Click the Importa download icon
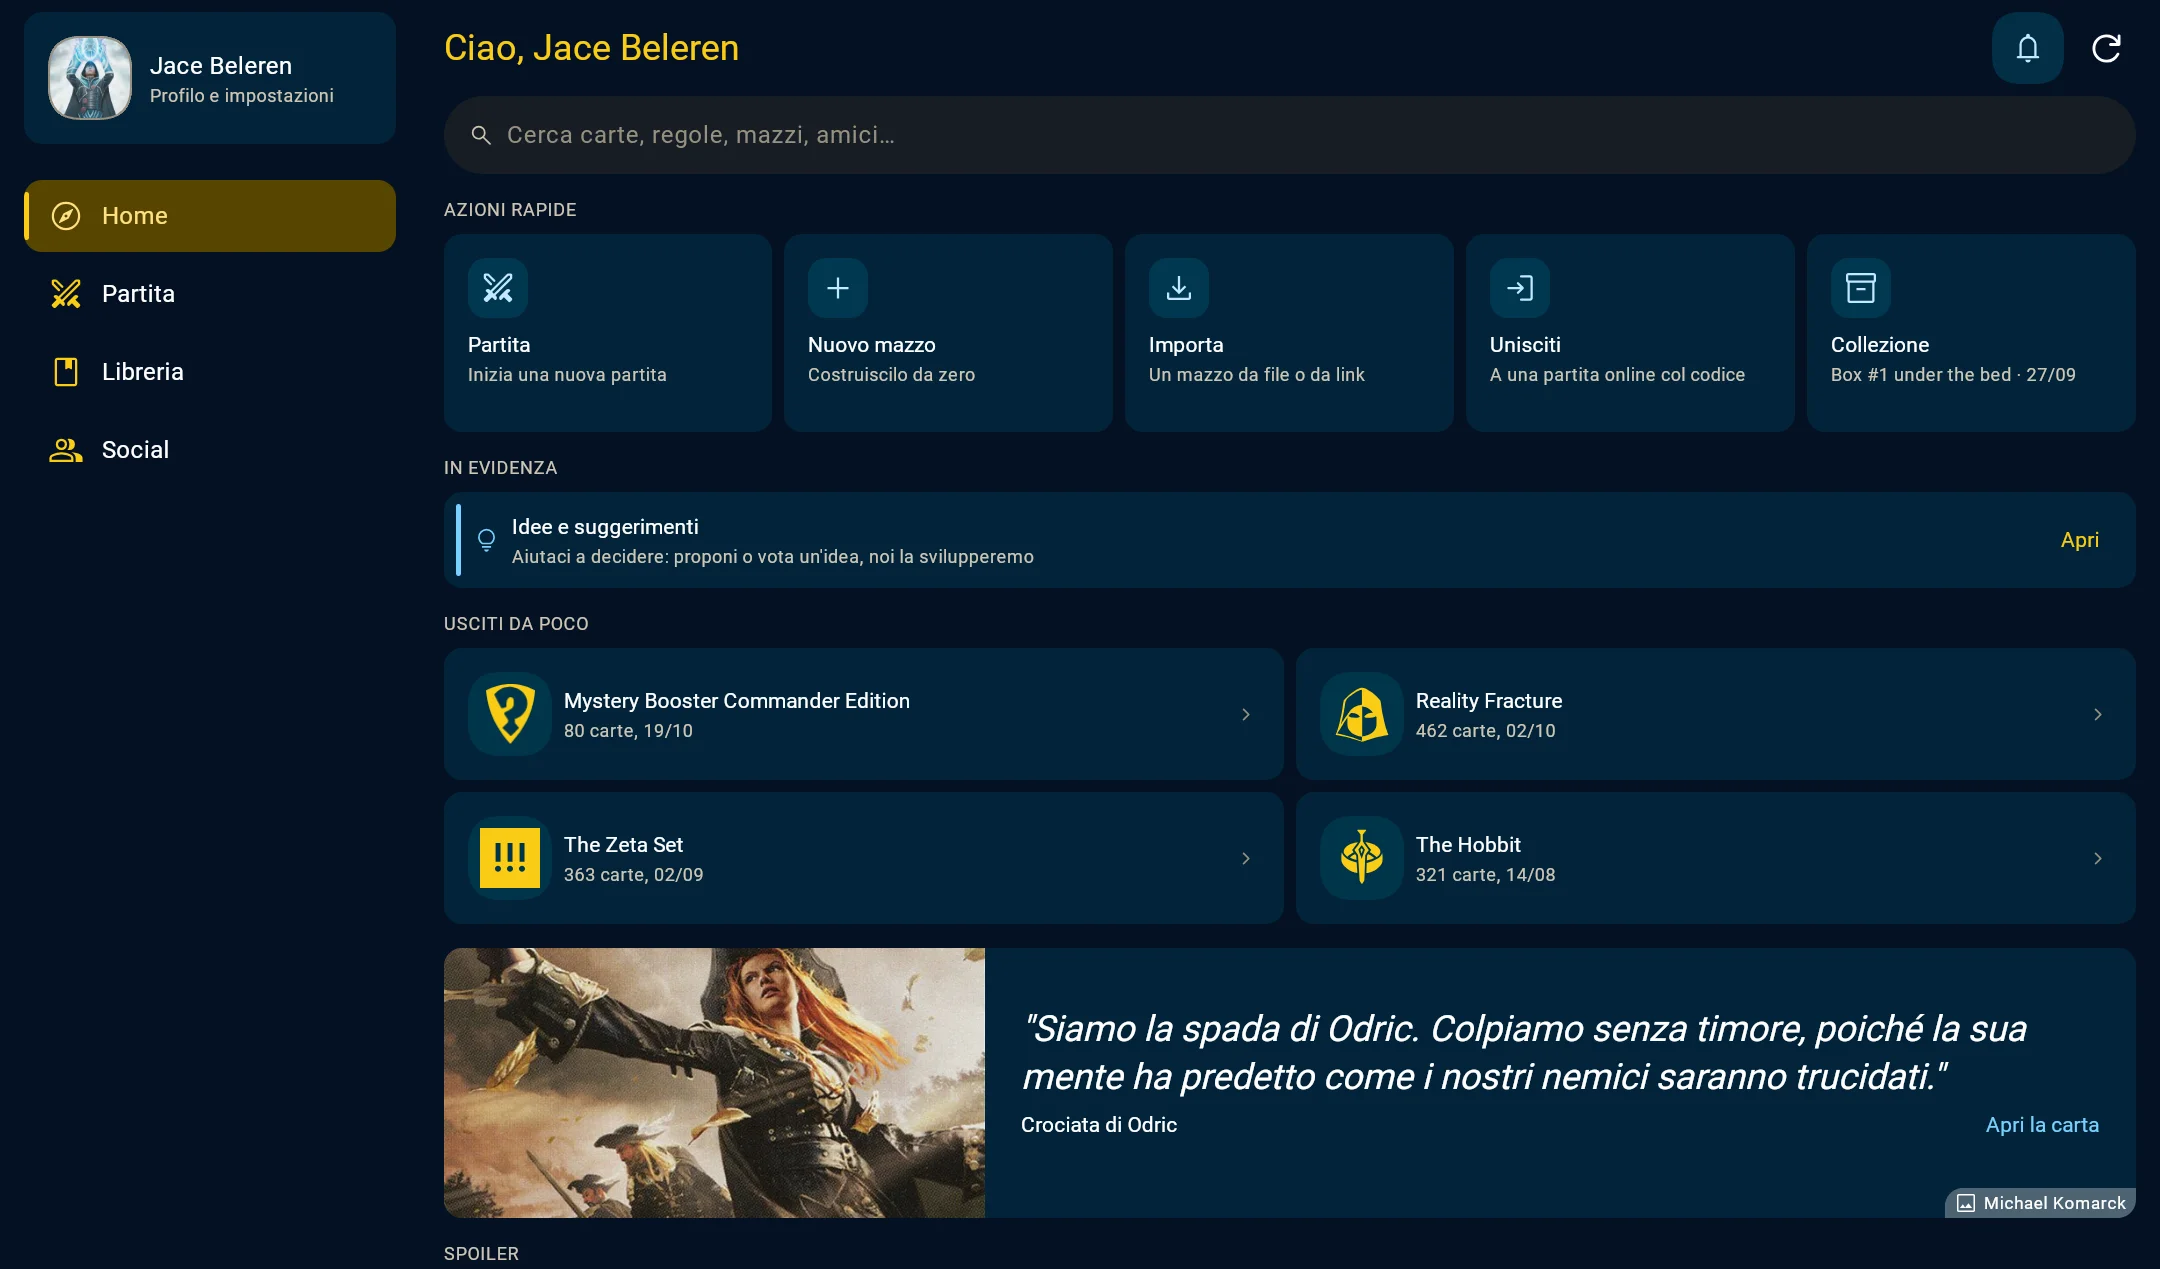The image size is (2160, 1269). click(1179, 288)
